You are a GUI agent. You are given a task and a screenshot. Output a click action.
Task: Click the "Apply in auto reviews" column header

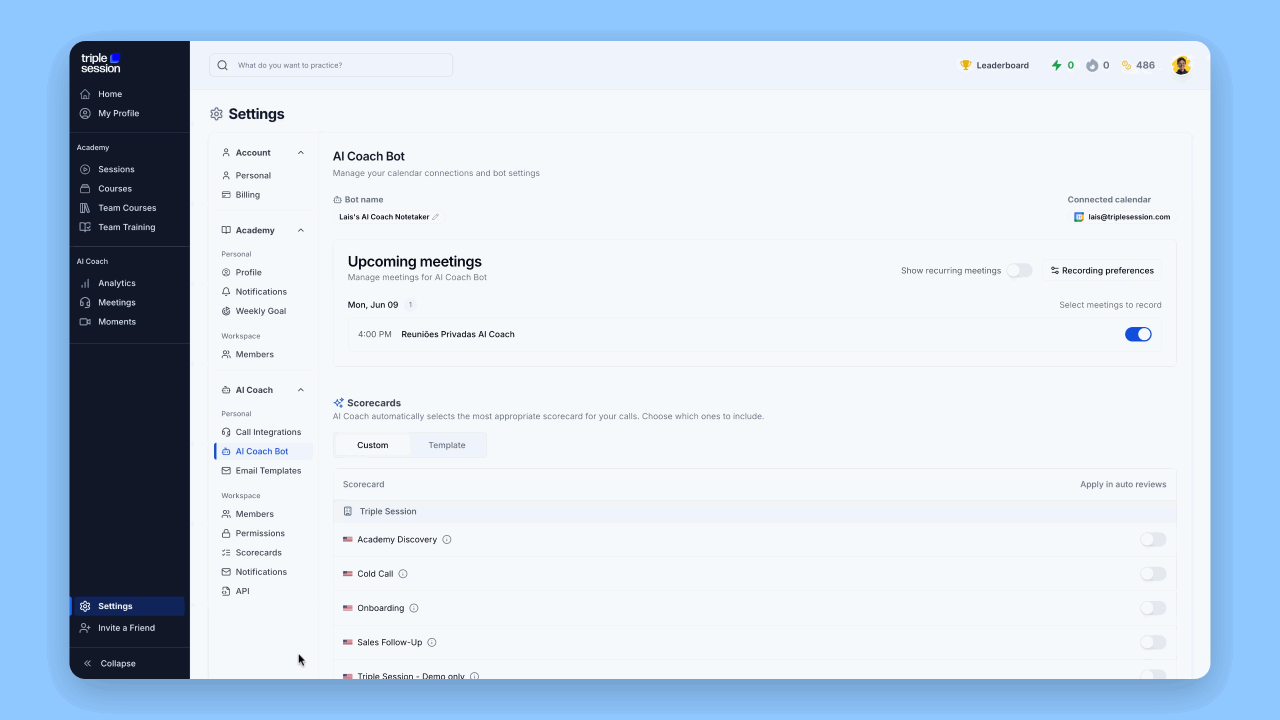coord(1123,484)
